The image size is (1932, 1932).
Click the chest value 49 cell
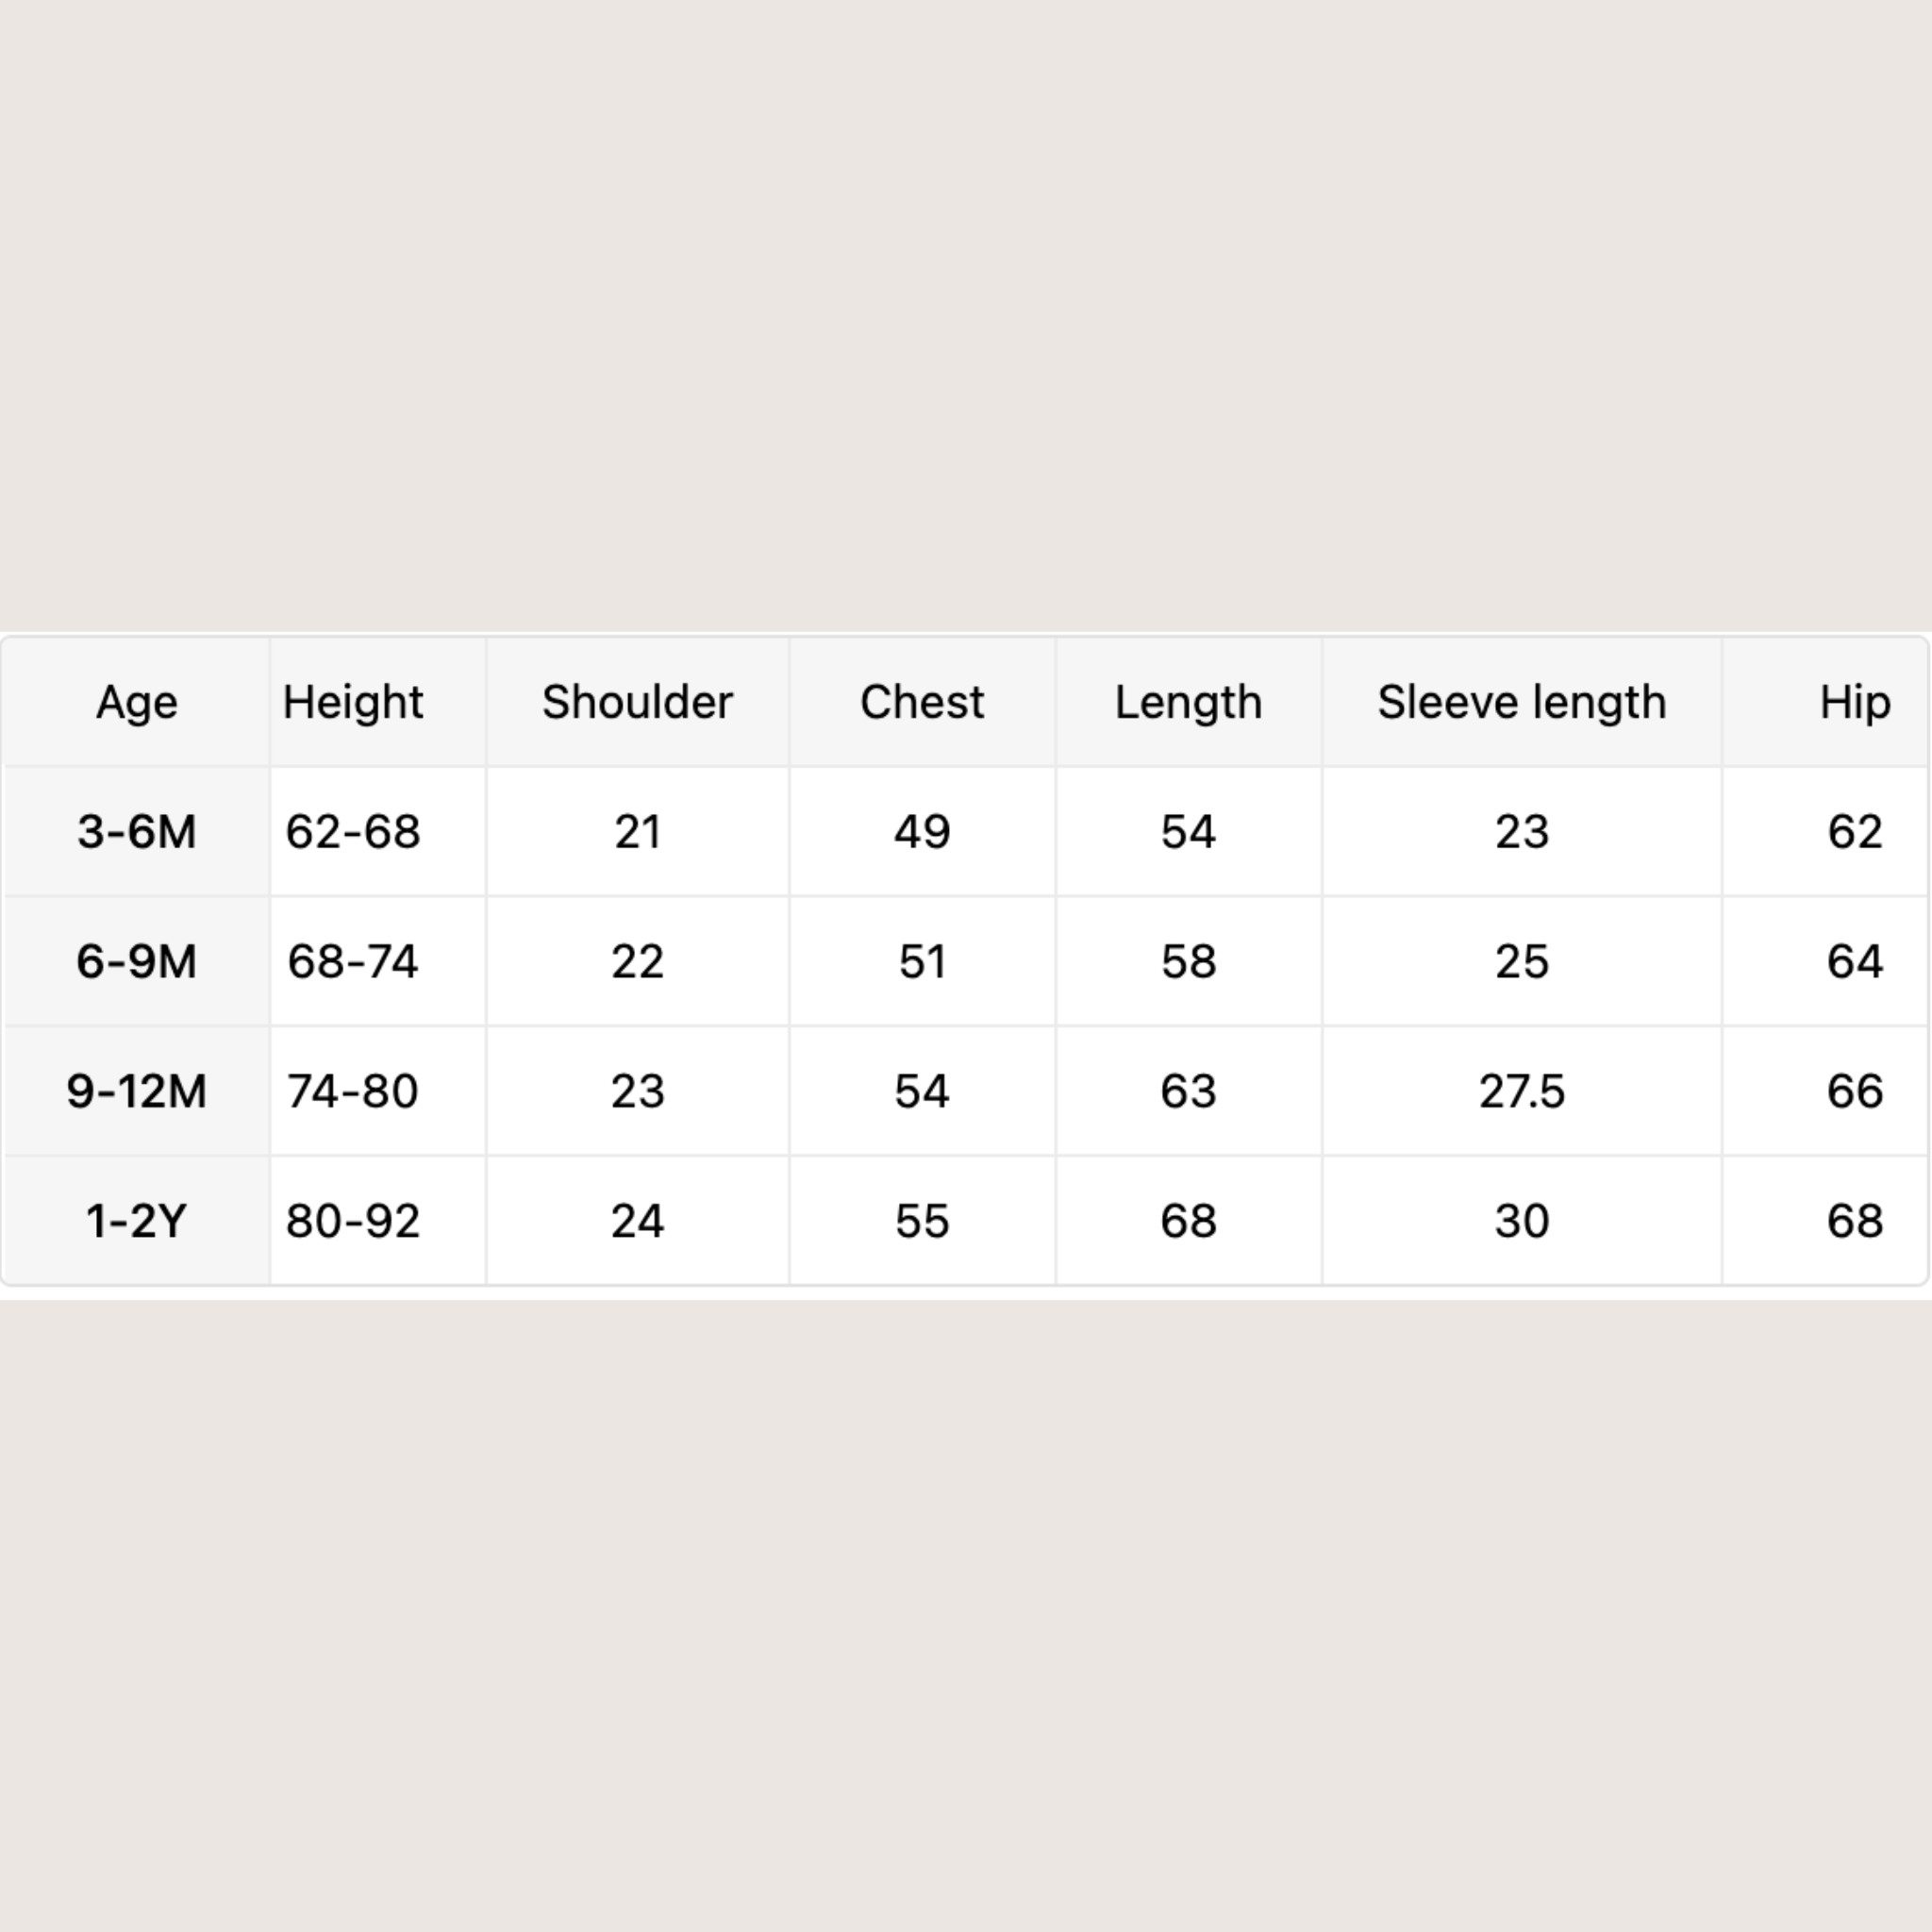[922, 832]
